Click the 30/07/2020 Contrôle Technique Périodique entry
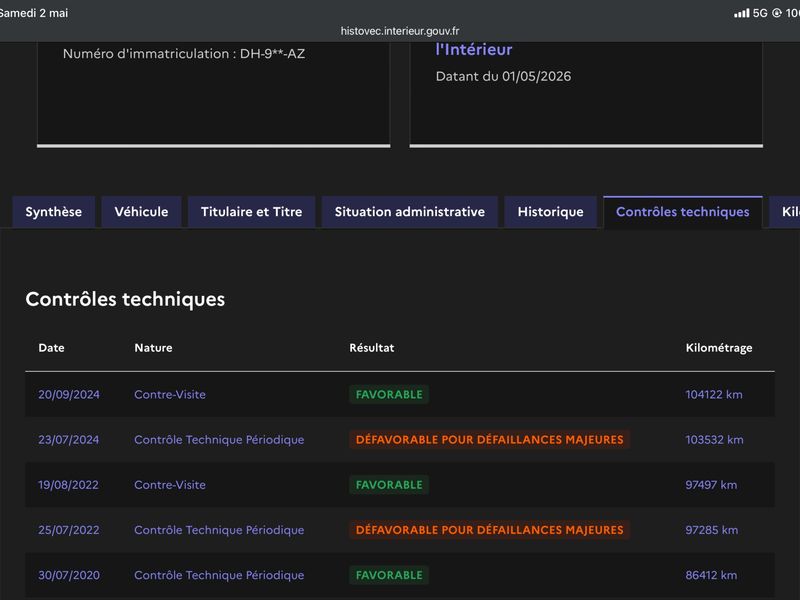The image size is (800, 600). point(219,575)
